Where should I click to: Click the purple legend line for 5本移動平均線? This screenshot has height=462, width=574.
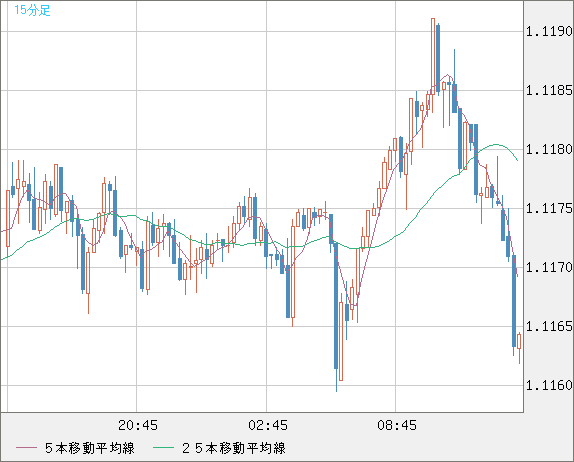pos(26,448)
